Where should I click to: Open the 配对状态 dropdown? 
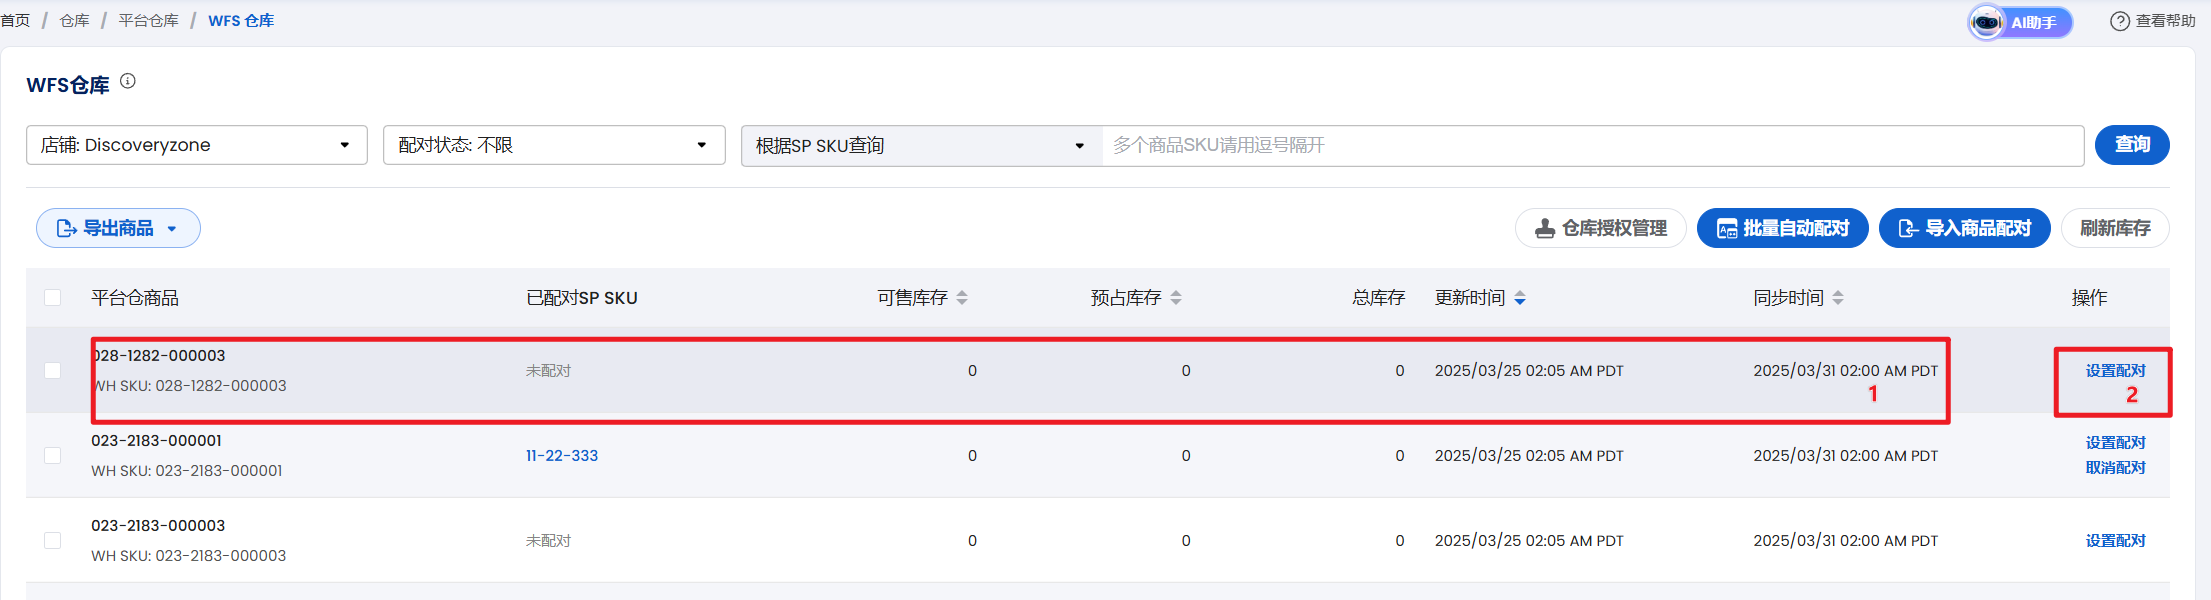554,145
